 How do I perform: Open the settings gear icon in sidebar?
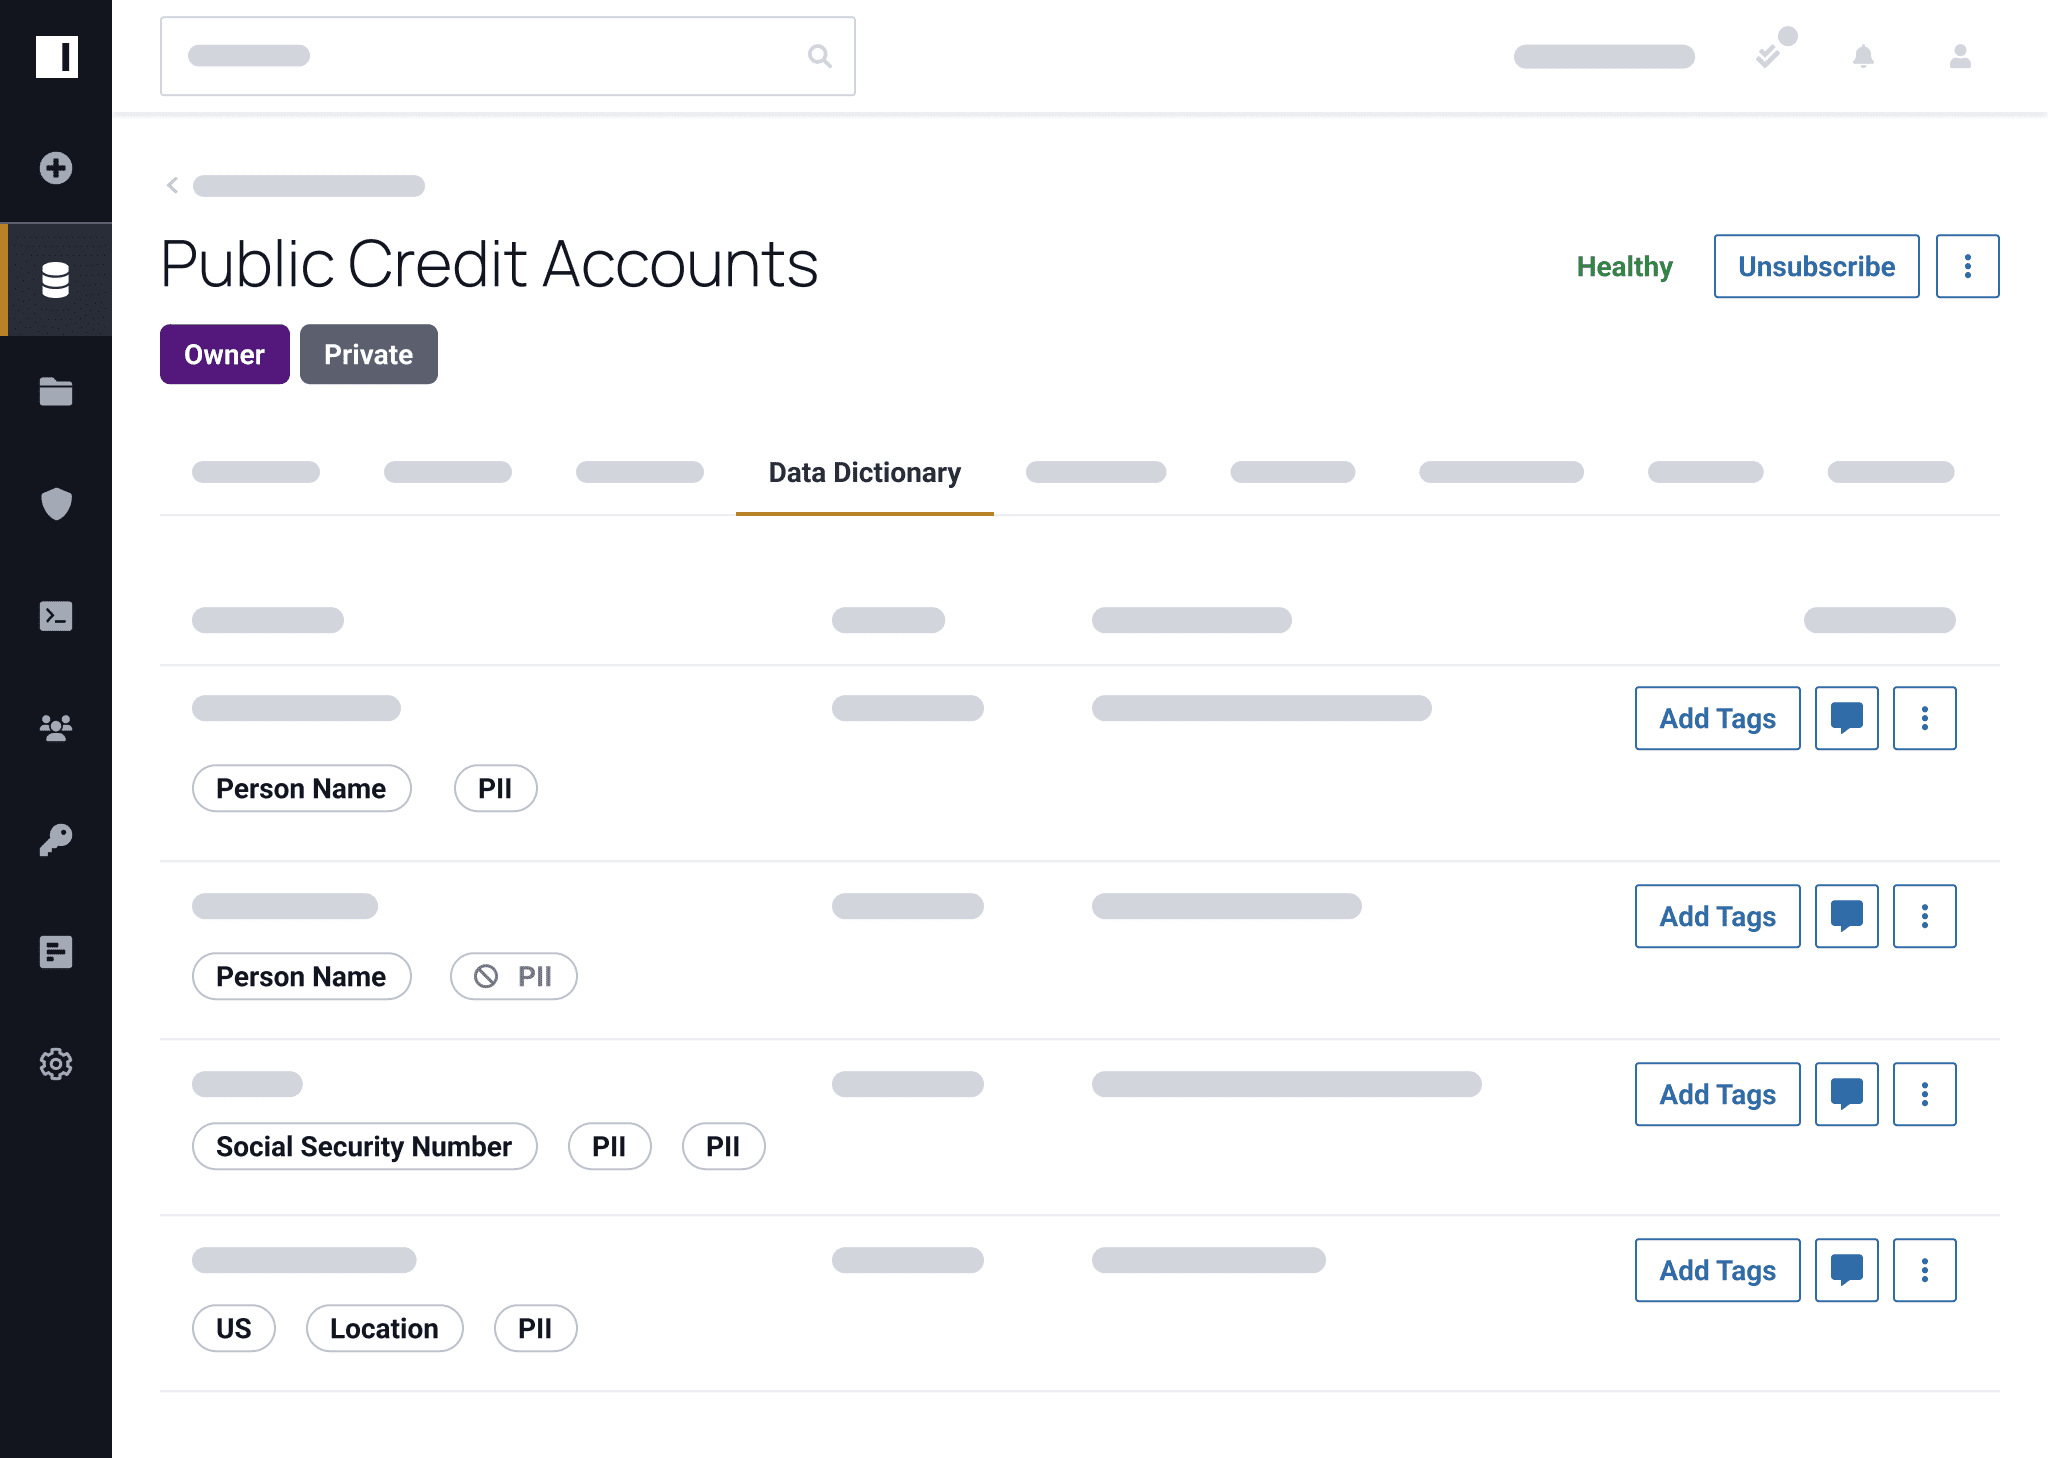point(56,1064)
